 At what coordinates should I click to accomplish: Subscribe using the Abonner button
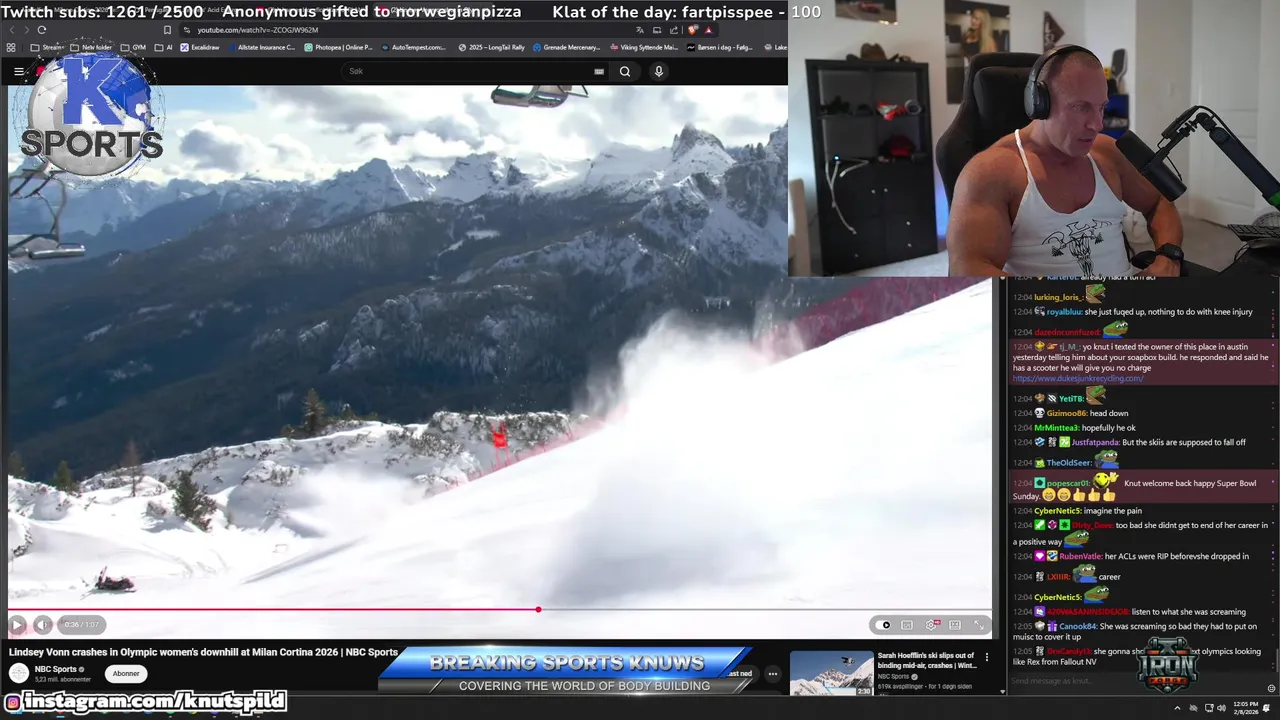126,673
